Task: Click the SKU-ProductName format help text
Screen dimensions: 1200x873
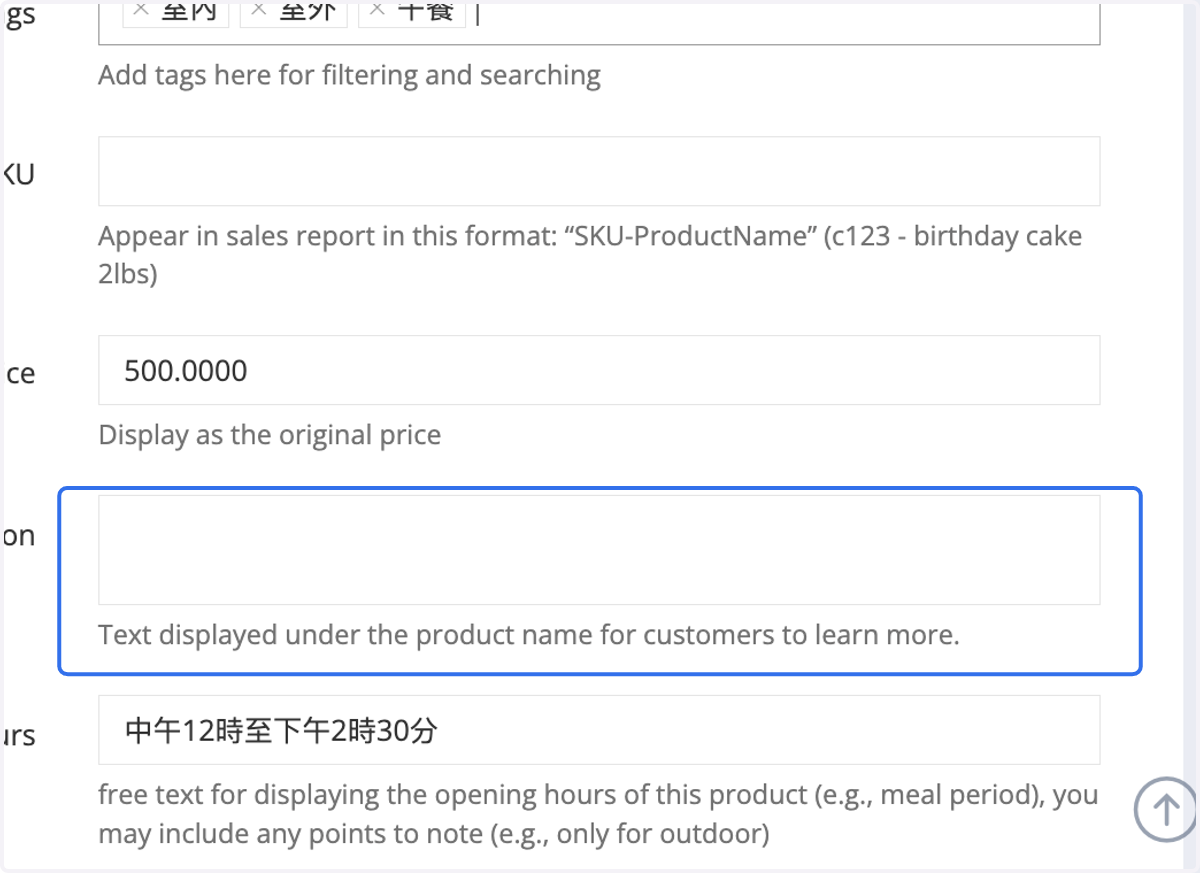Action: [x=590, y=255]
